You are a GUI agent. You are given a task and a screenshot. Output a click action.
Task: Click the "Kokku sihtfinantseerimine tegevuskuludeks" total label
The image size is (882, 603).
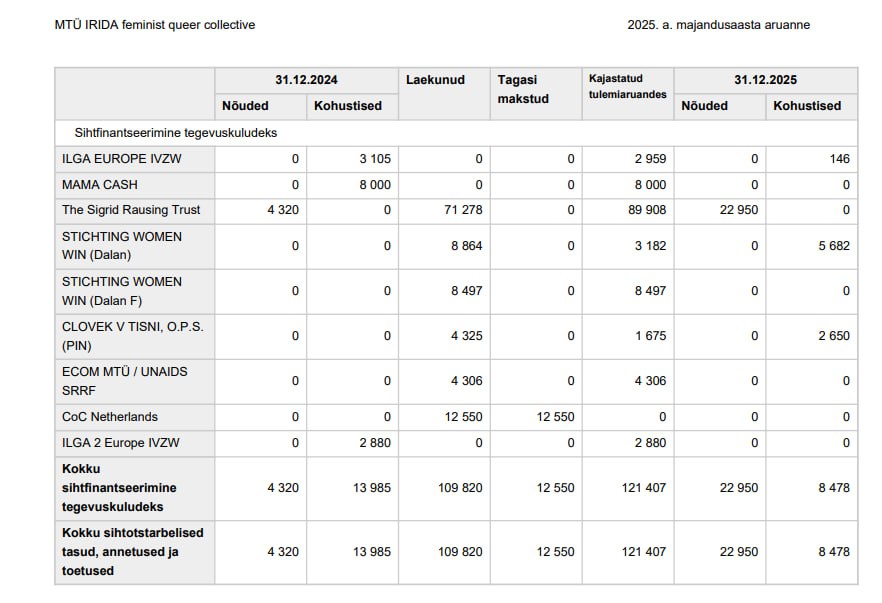click(x=119, y=488)
